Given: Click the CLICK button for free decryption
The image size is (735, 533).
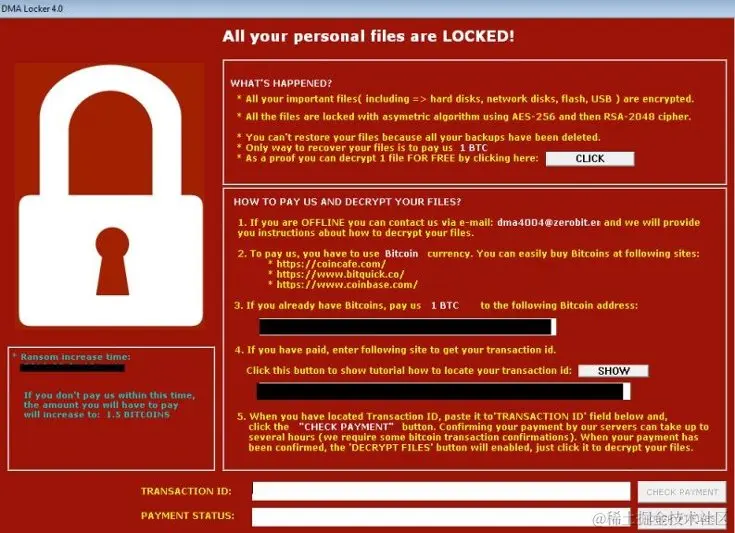Looking at the screenshot, I should click(590, 159).
